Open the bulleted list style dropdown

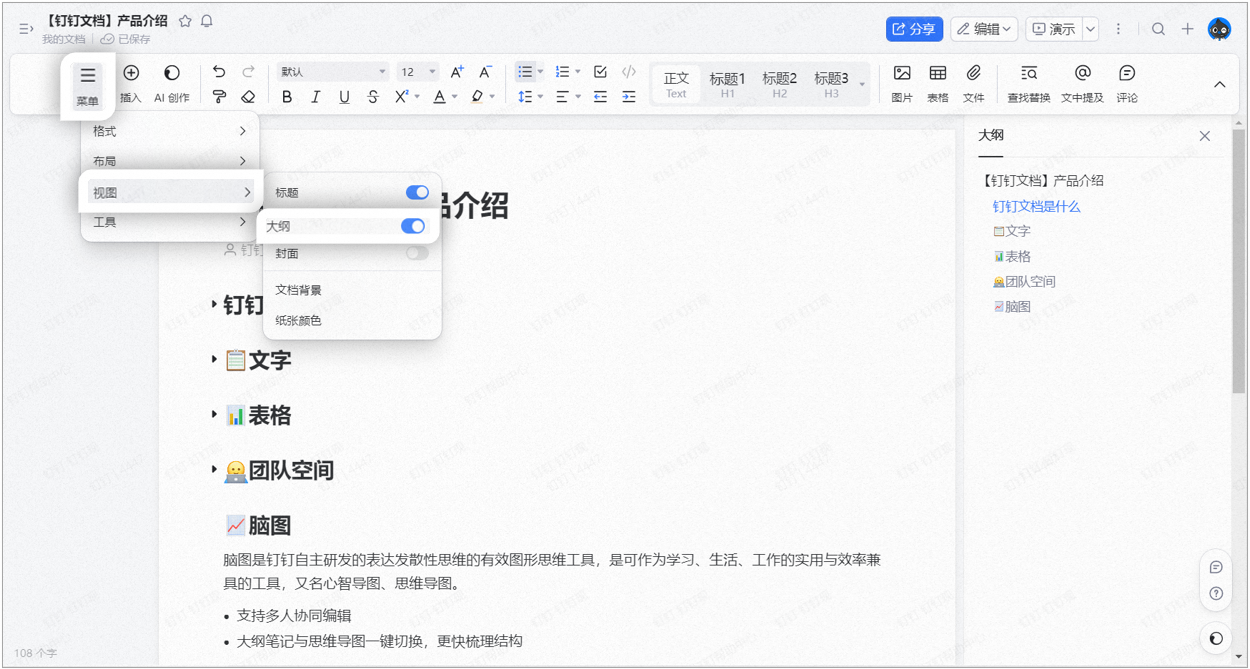(540, 72)
